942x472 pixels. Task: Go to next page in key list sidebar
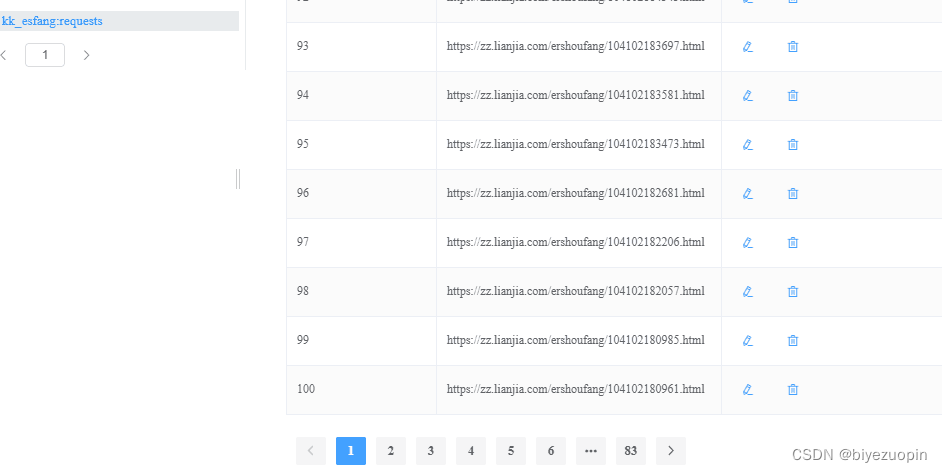(87, 55)
